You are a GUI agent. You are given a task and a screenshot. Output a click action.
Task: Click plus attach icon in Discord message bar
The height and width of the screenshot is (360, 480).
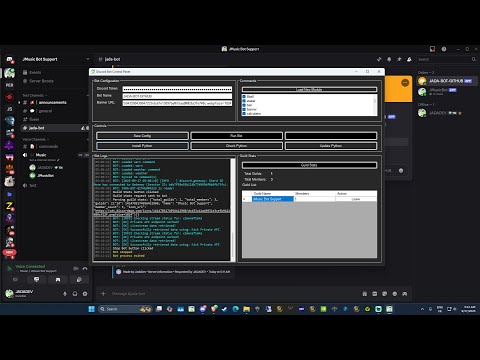pos(103,294)
